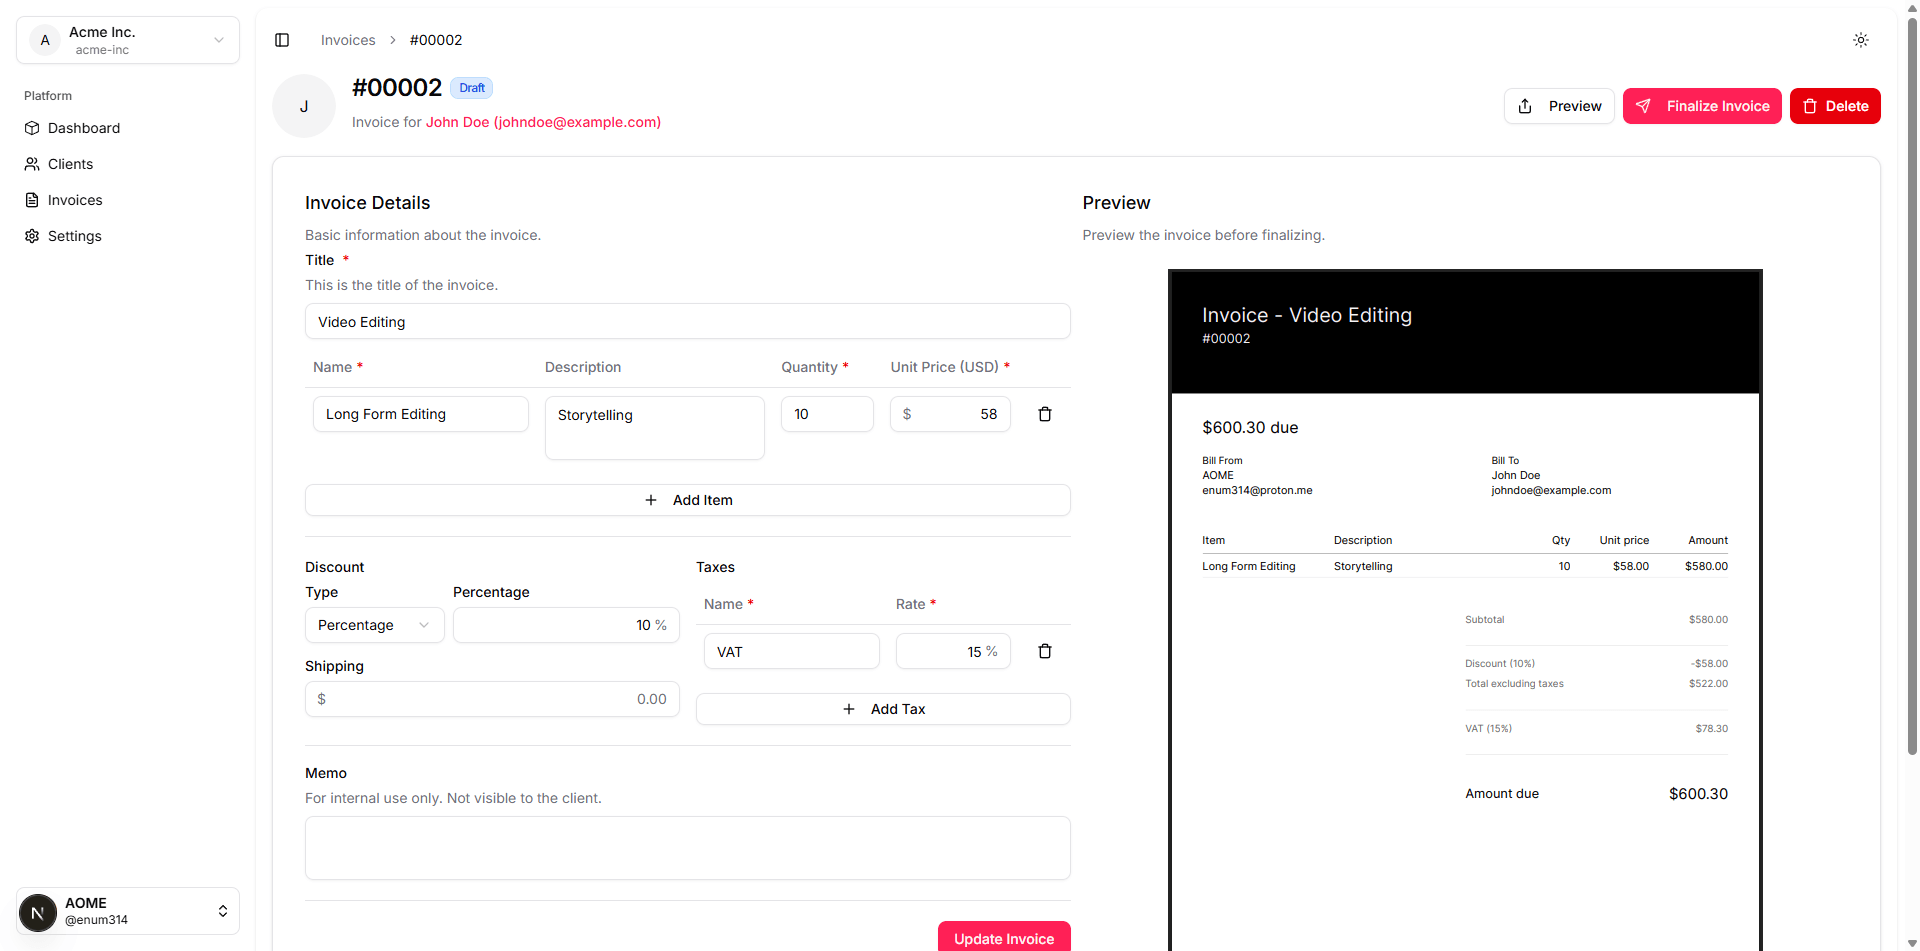The height and width of the screenshot is (951, 1920).
Task: Click the Preview button
Action: (1559, 106)
